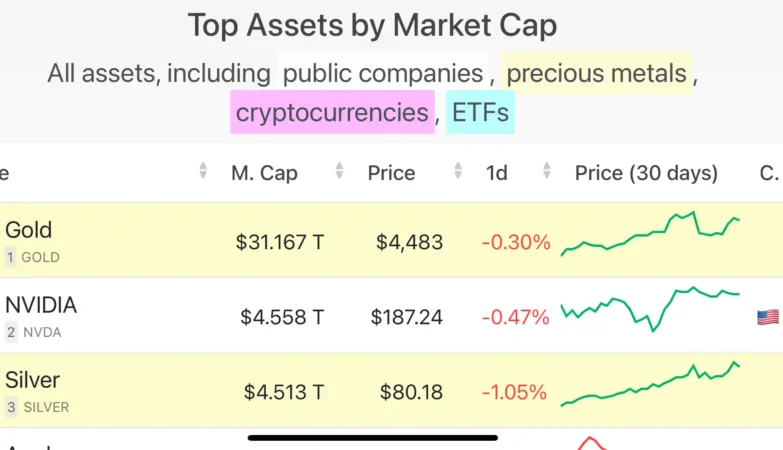Open the Silver asset page
This screenshot has height=450, width=783.
[x=32, y=380]
